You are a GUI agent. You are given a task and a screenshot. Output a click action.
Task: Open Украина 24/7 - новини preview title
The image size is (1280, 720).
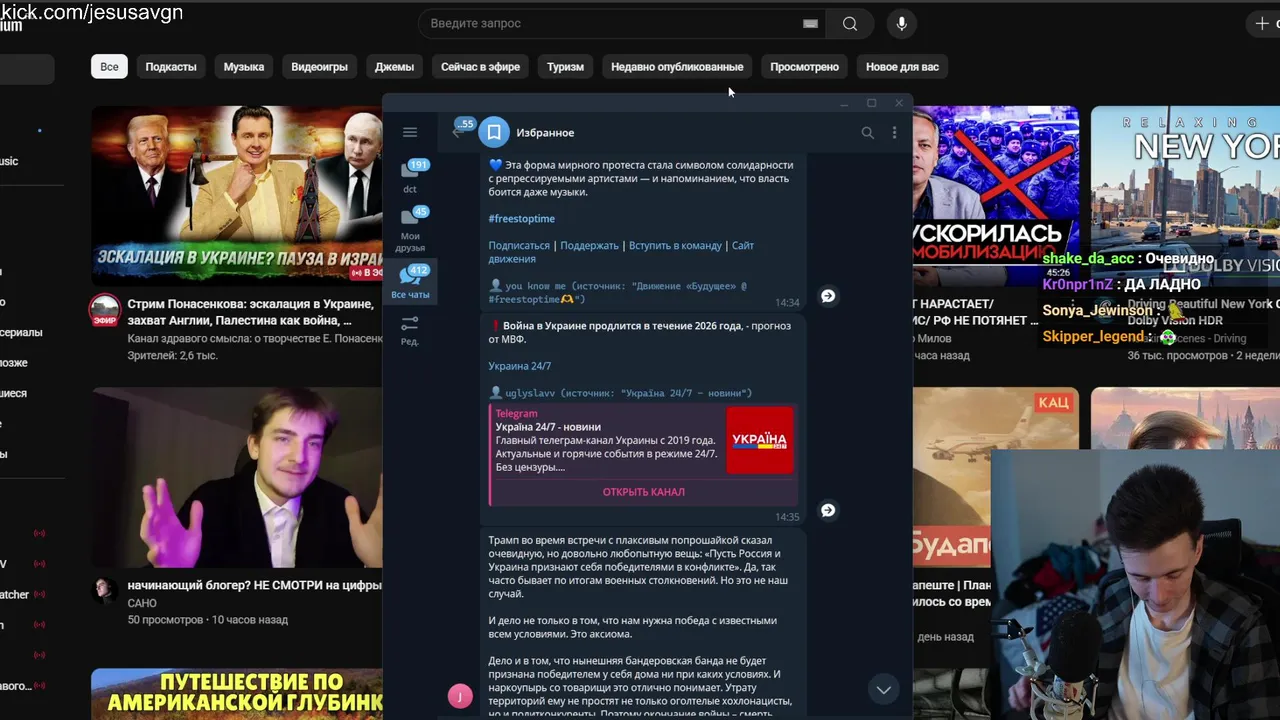coord(548,427)
